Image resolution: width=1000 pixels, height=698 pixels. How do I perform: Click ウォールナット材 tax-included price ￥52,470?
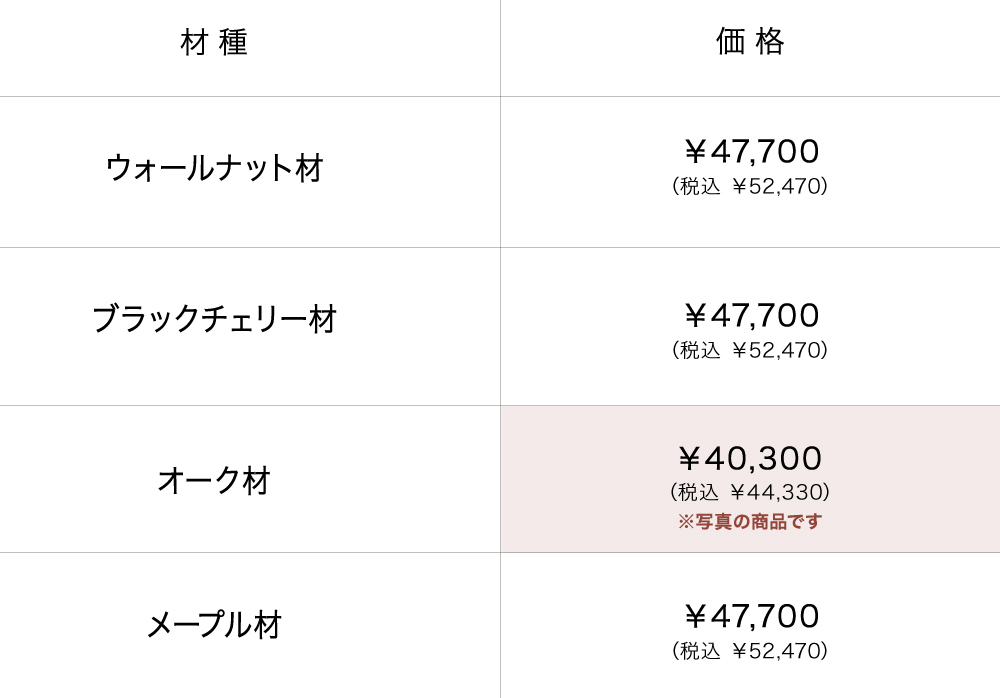click(x=750, y=187)
